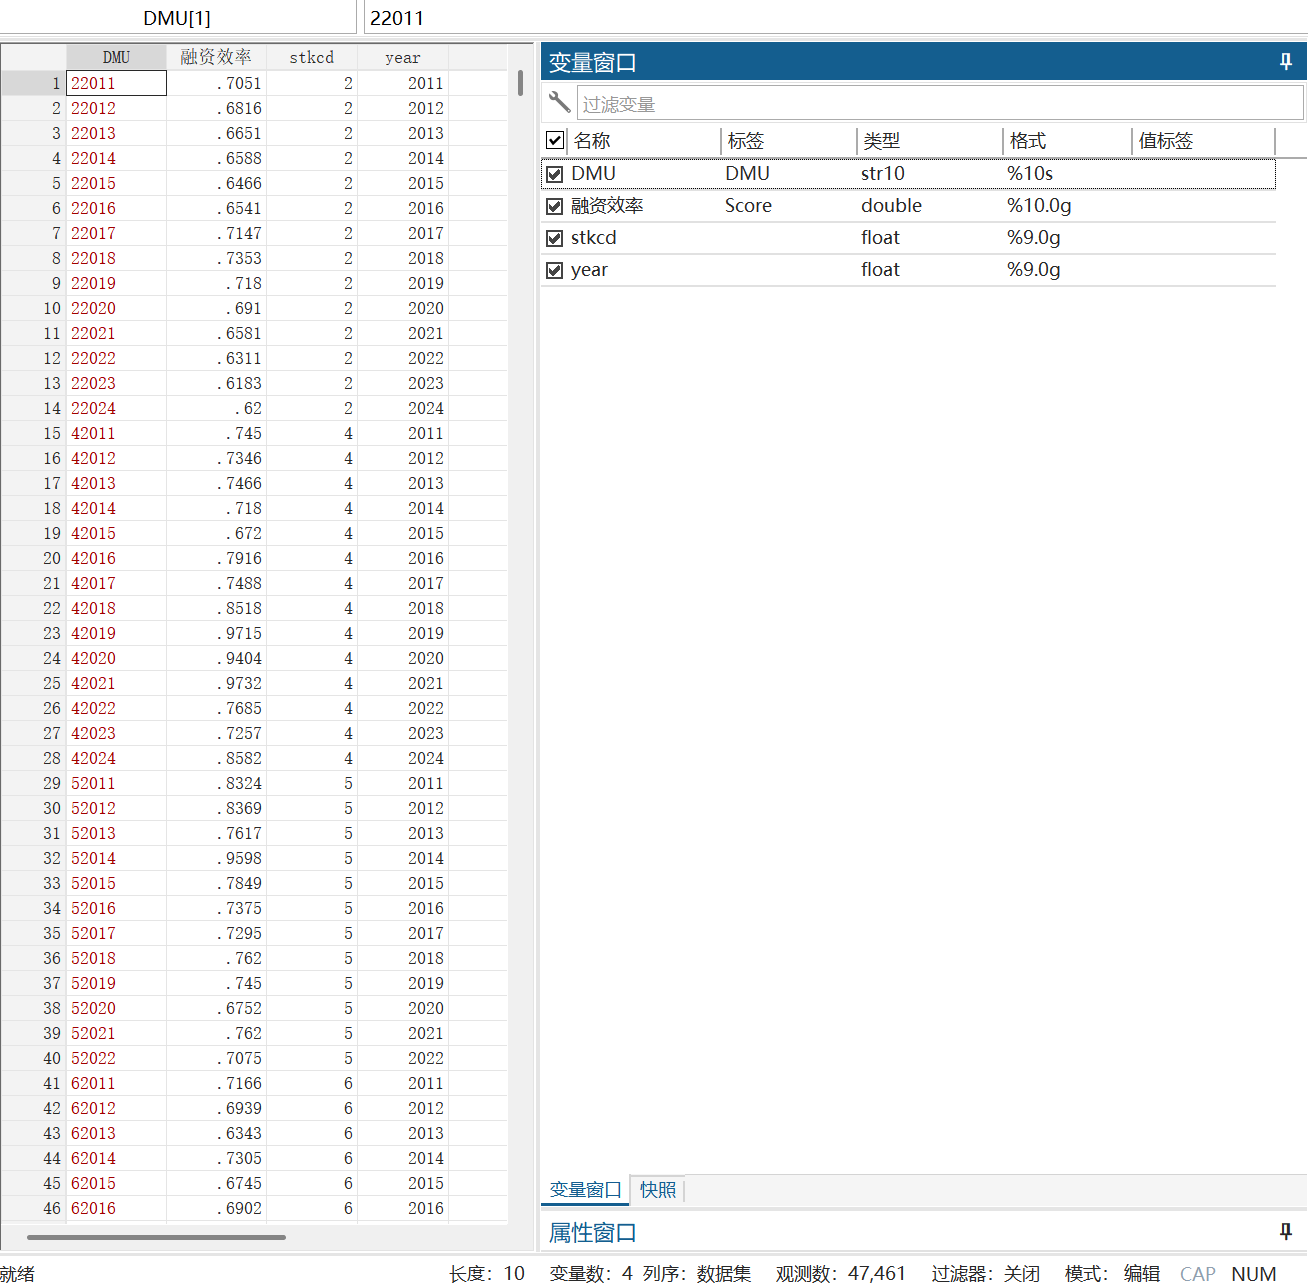Switch to the 变量窗口 tab
Image resolution: width=1308 pixels, height=1284 pixels.
(x=585, y=1190)
